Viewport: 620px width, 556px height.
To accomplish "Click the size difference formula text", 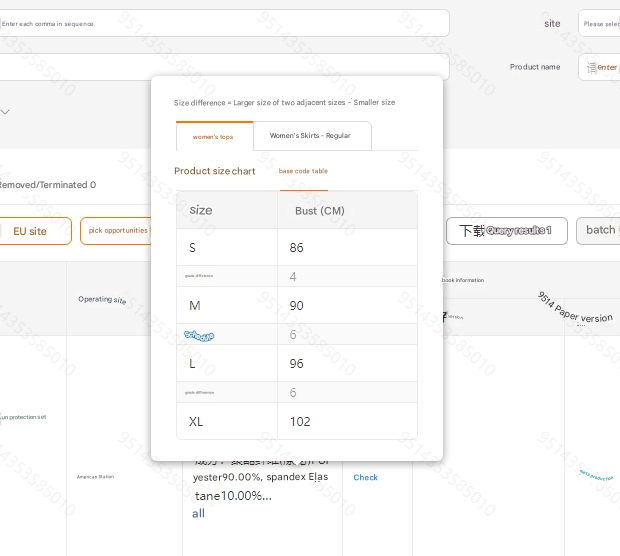I will (x=284, y=102).
